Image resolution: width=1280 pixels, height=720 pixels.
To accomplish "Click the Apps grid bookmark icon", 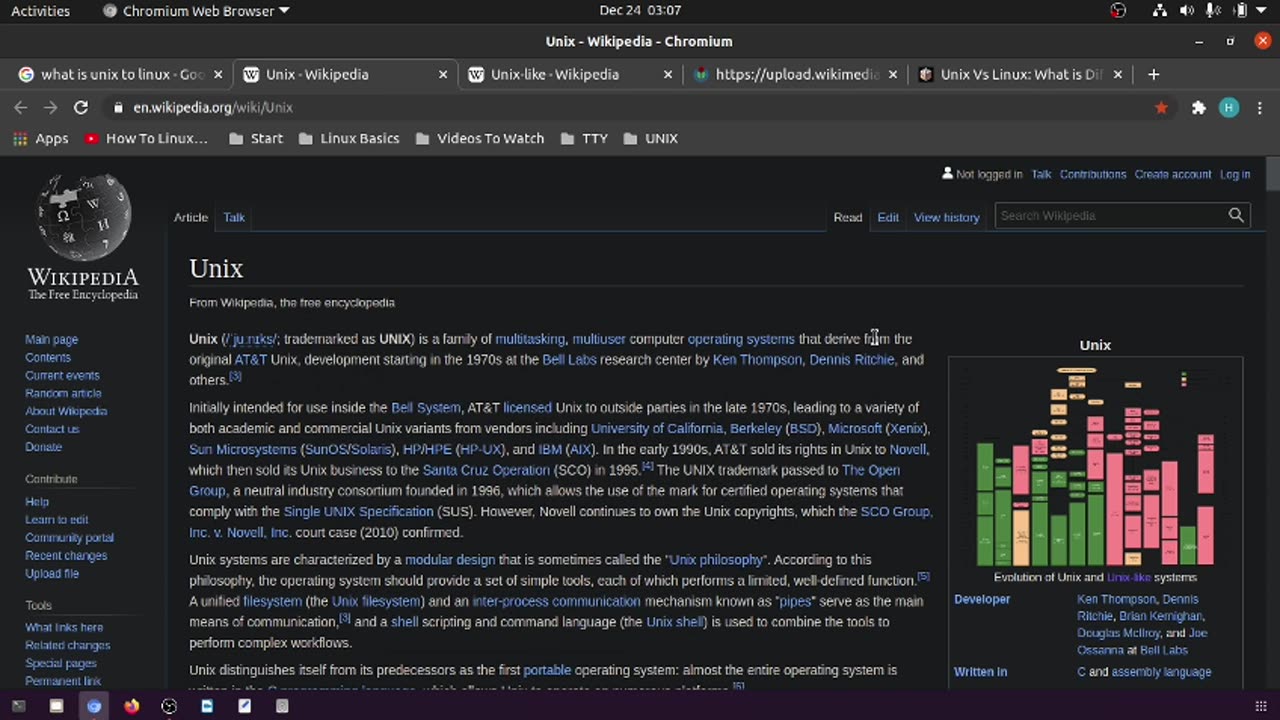I will click(20, 139).
